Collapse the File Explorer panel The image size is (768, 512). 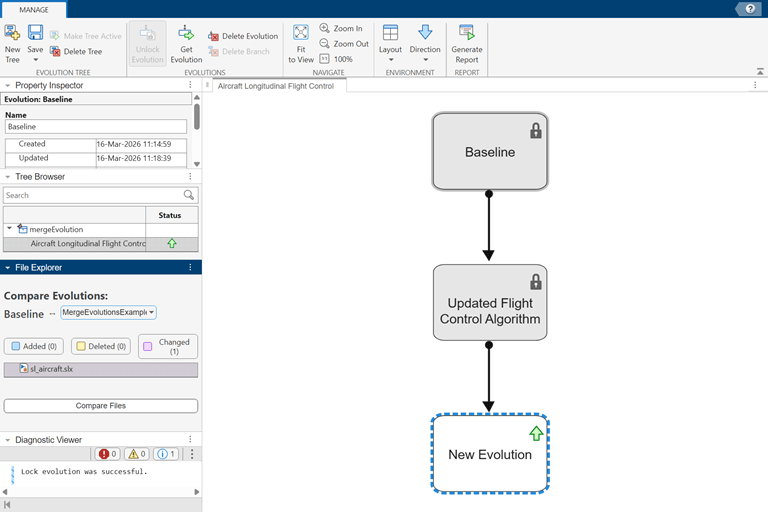coord(7,268)
